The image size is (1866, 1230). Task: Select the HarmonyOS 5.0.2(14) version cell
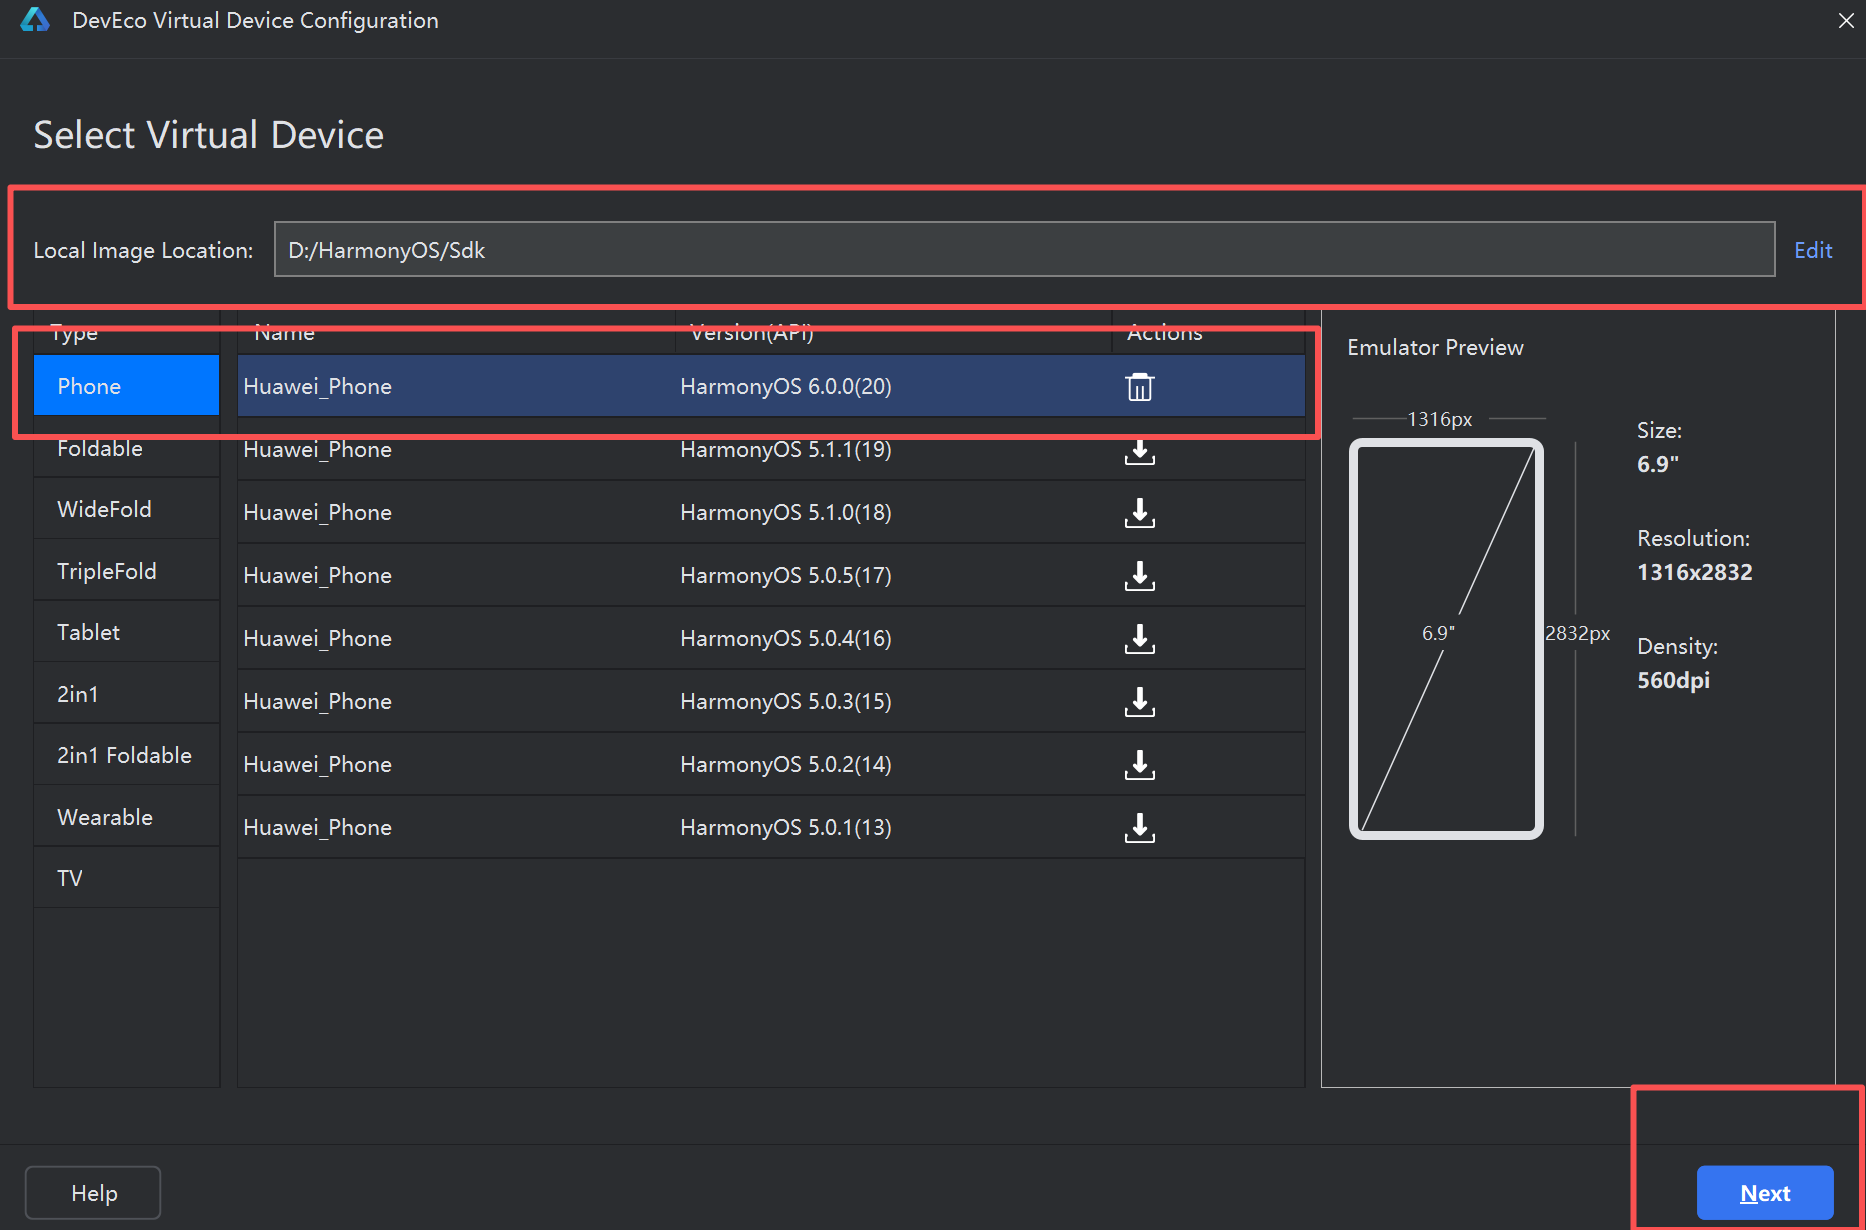785,764
